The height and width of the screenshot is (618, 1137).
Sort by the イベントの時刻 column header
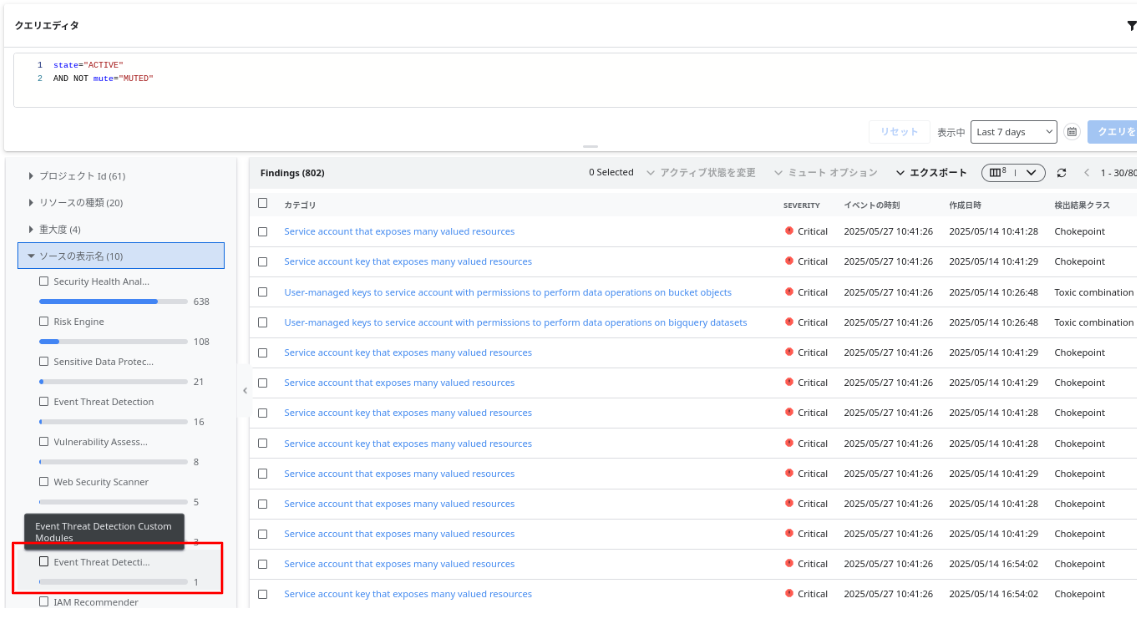(x=872, y=205)
